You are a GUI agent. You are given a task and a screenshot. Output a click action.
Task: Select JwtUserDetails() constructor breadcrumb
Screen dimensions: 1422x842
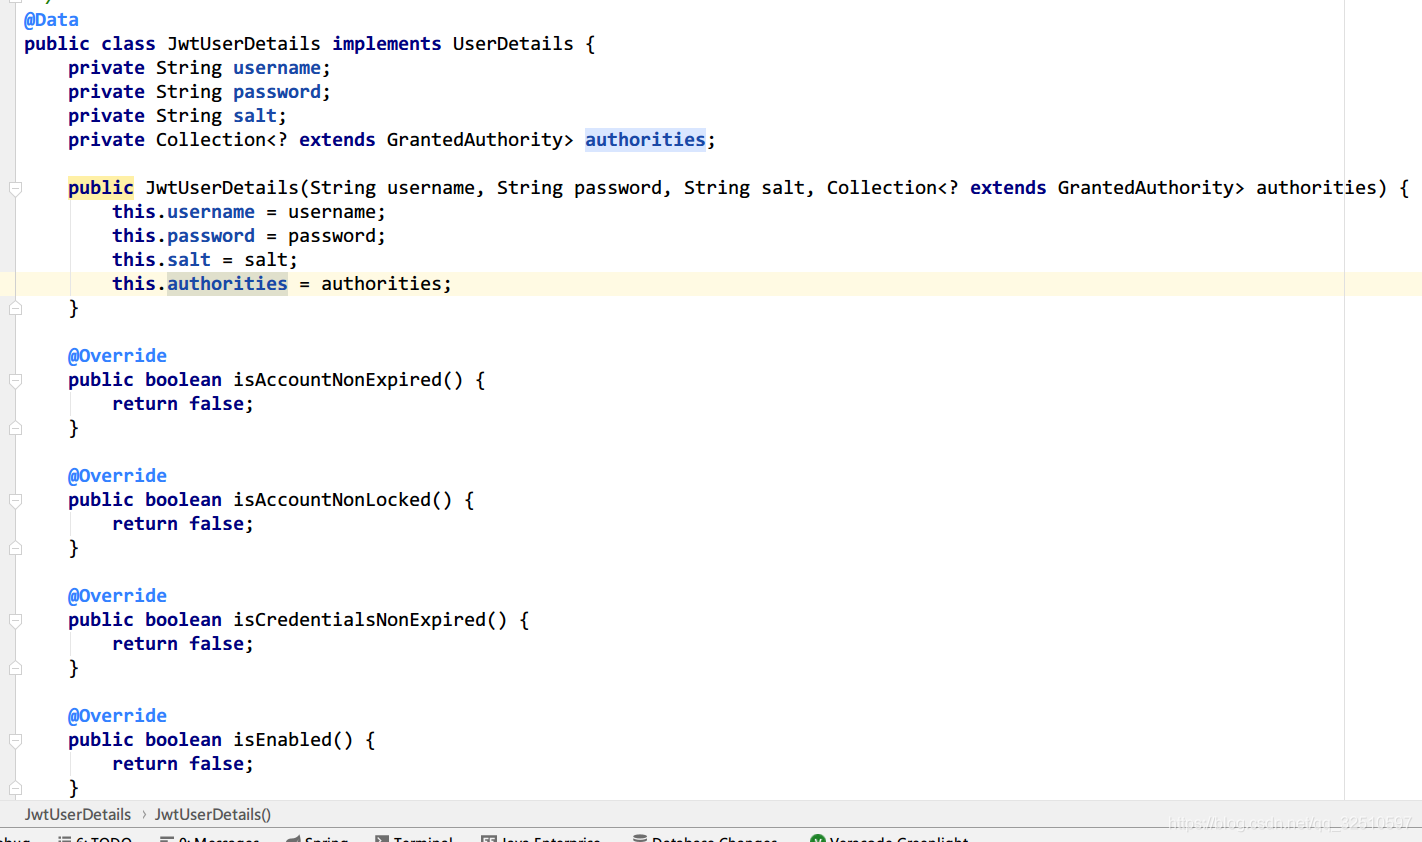pos(212,815)
